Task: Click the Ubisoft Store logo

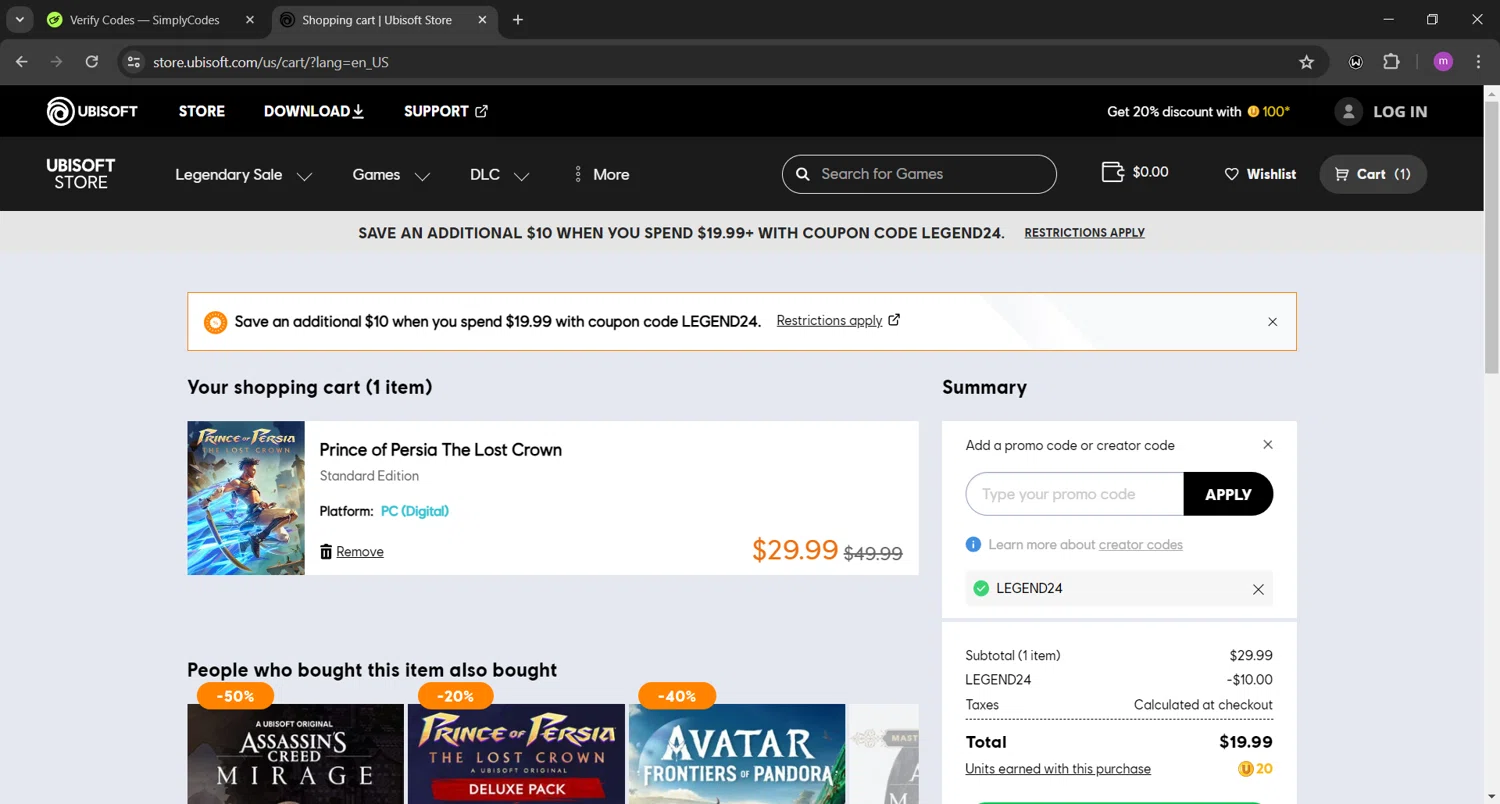Action: click(x=81, y=174)
